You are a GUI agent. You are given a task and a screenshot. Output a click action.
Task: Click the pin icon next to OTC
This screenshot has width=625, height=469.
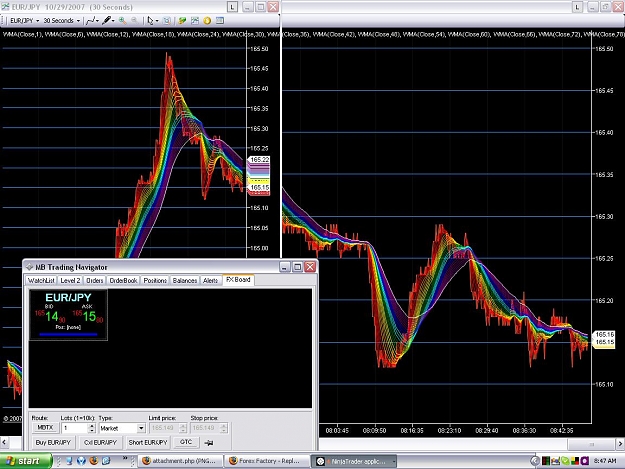(x=208, y=442)
